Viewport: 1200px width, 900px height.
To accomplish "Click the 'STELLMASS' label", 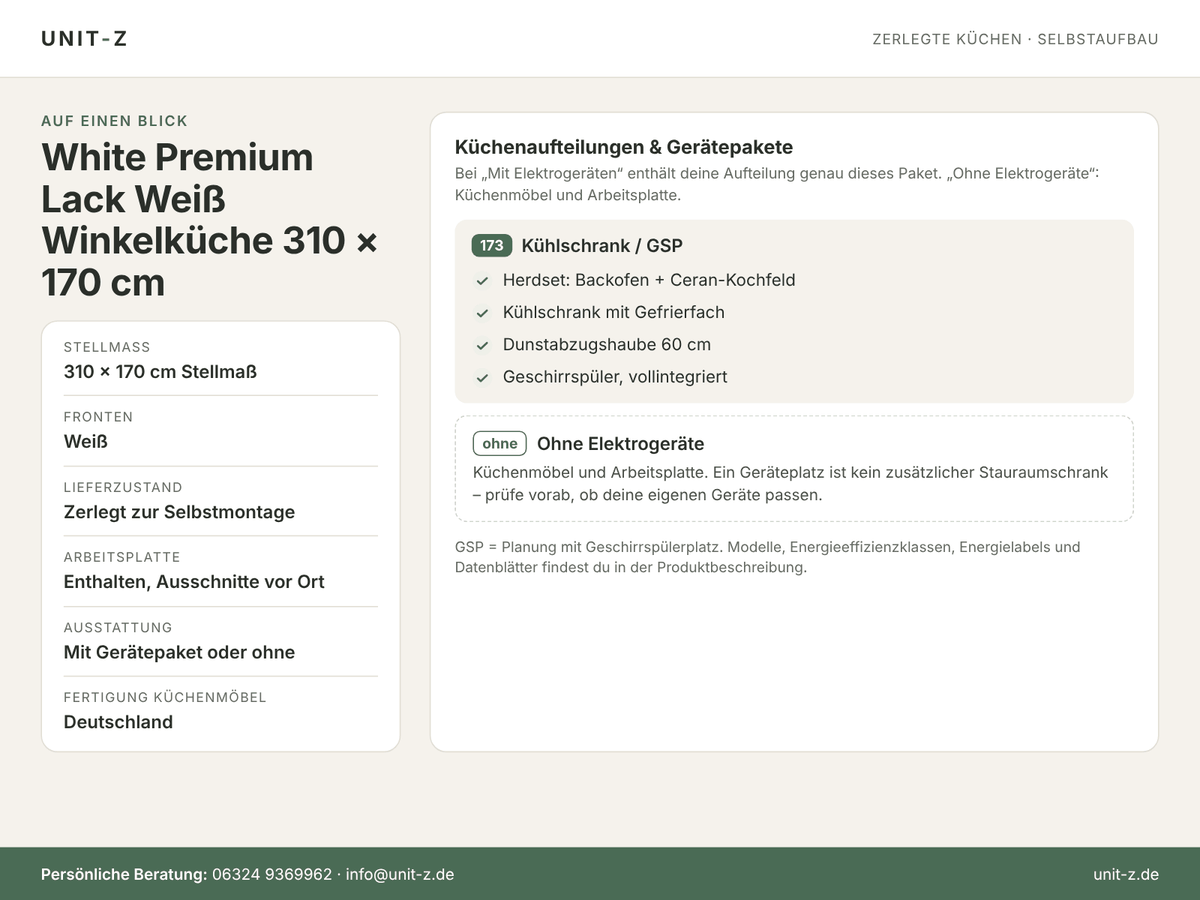I will (107, 347).
